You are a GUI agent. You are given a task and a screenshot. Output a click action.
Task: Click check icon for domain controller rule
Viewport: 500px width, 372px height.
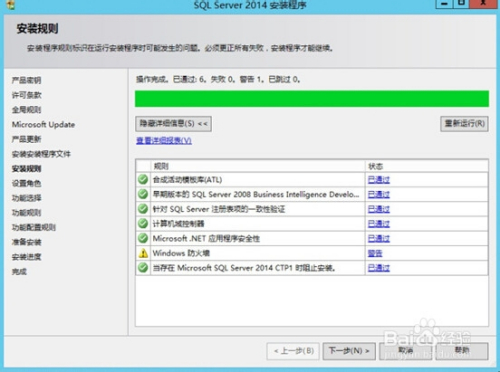point(143,223)
